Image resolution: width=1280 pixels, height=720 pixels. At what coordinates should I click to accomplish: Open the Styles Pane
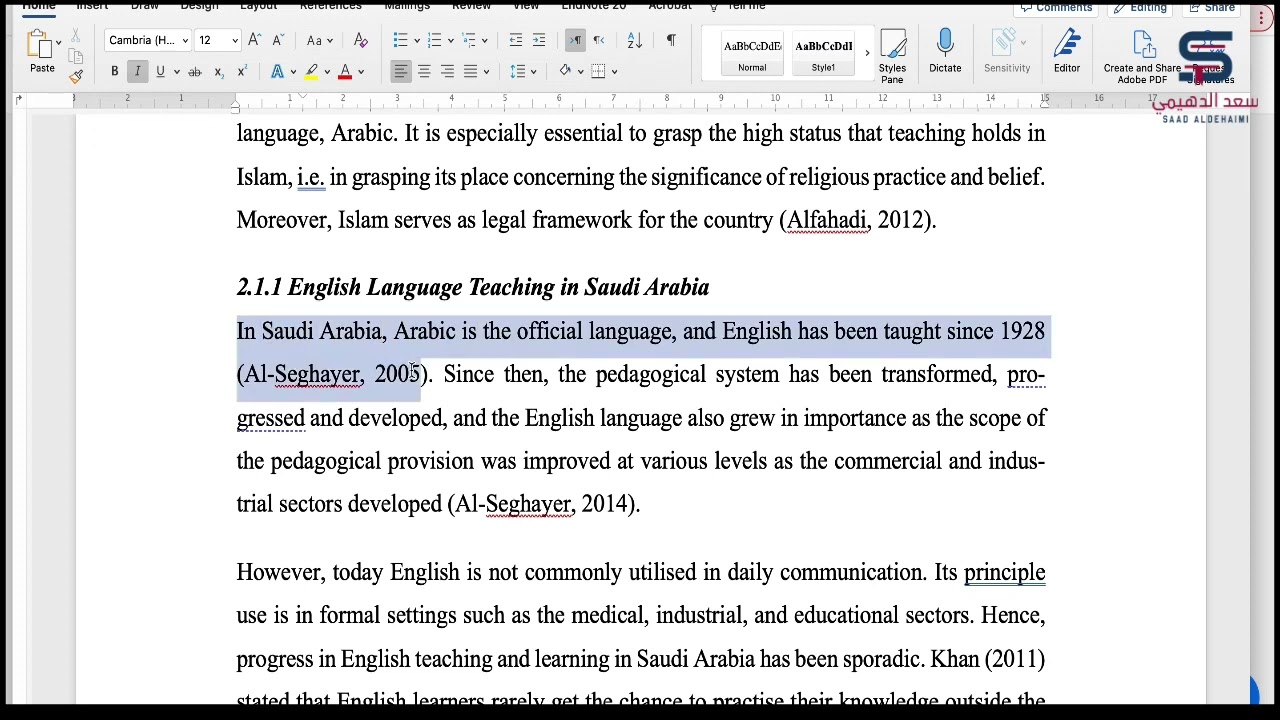(x=892, y=56)
